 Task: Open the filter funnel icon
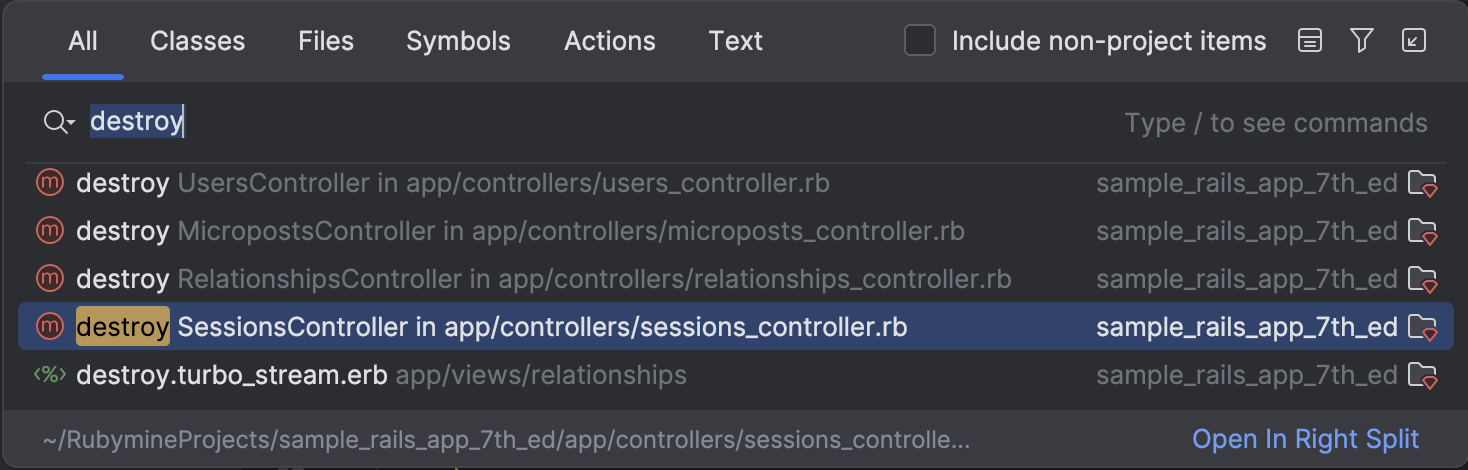pos(1361,41)
